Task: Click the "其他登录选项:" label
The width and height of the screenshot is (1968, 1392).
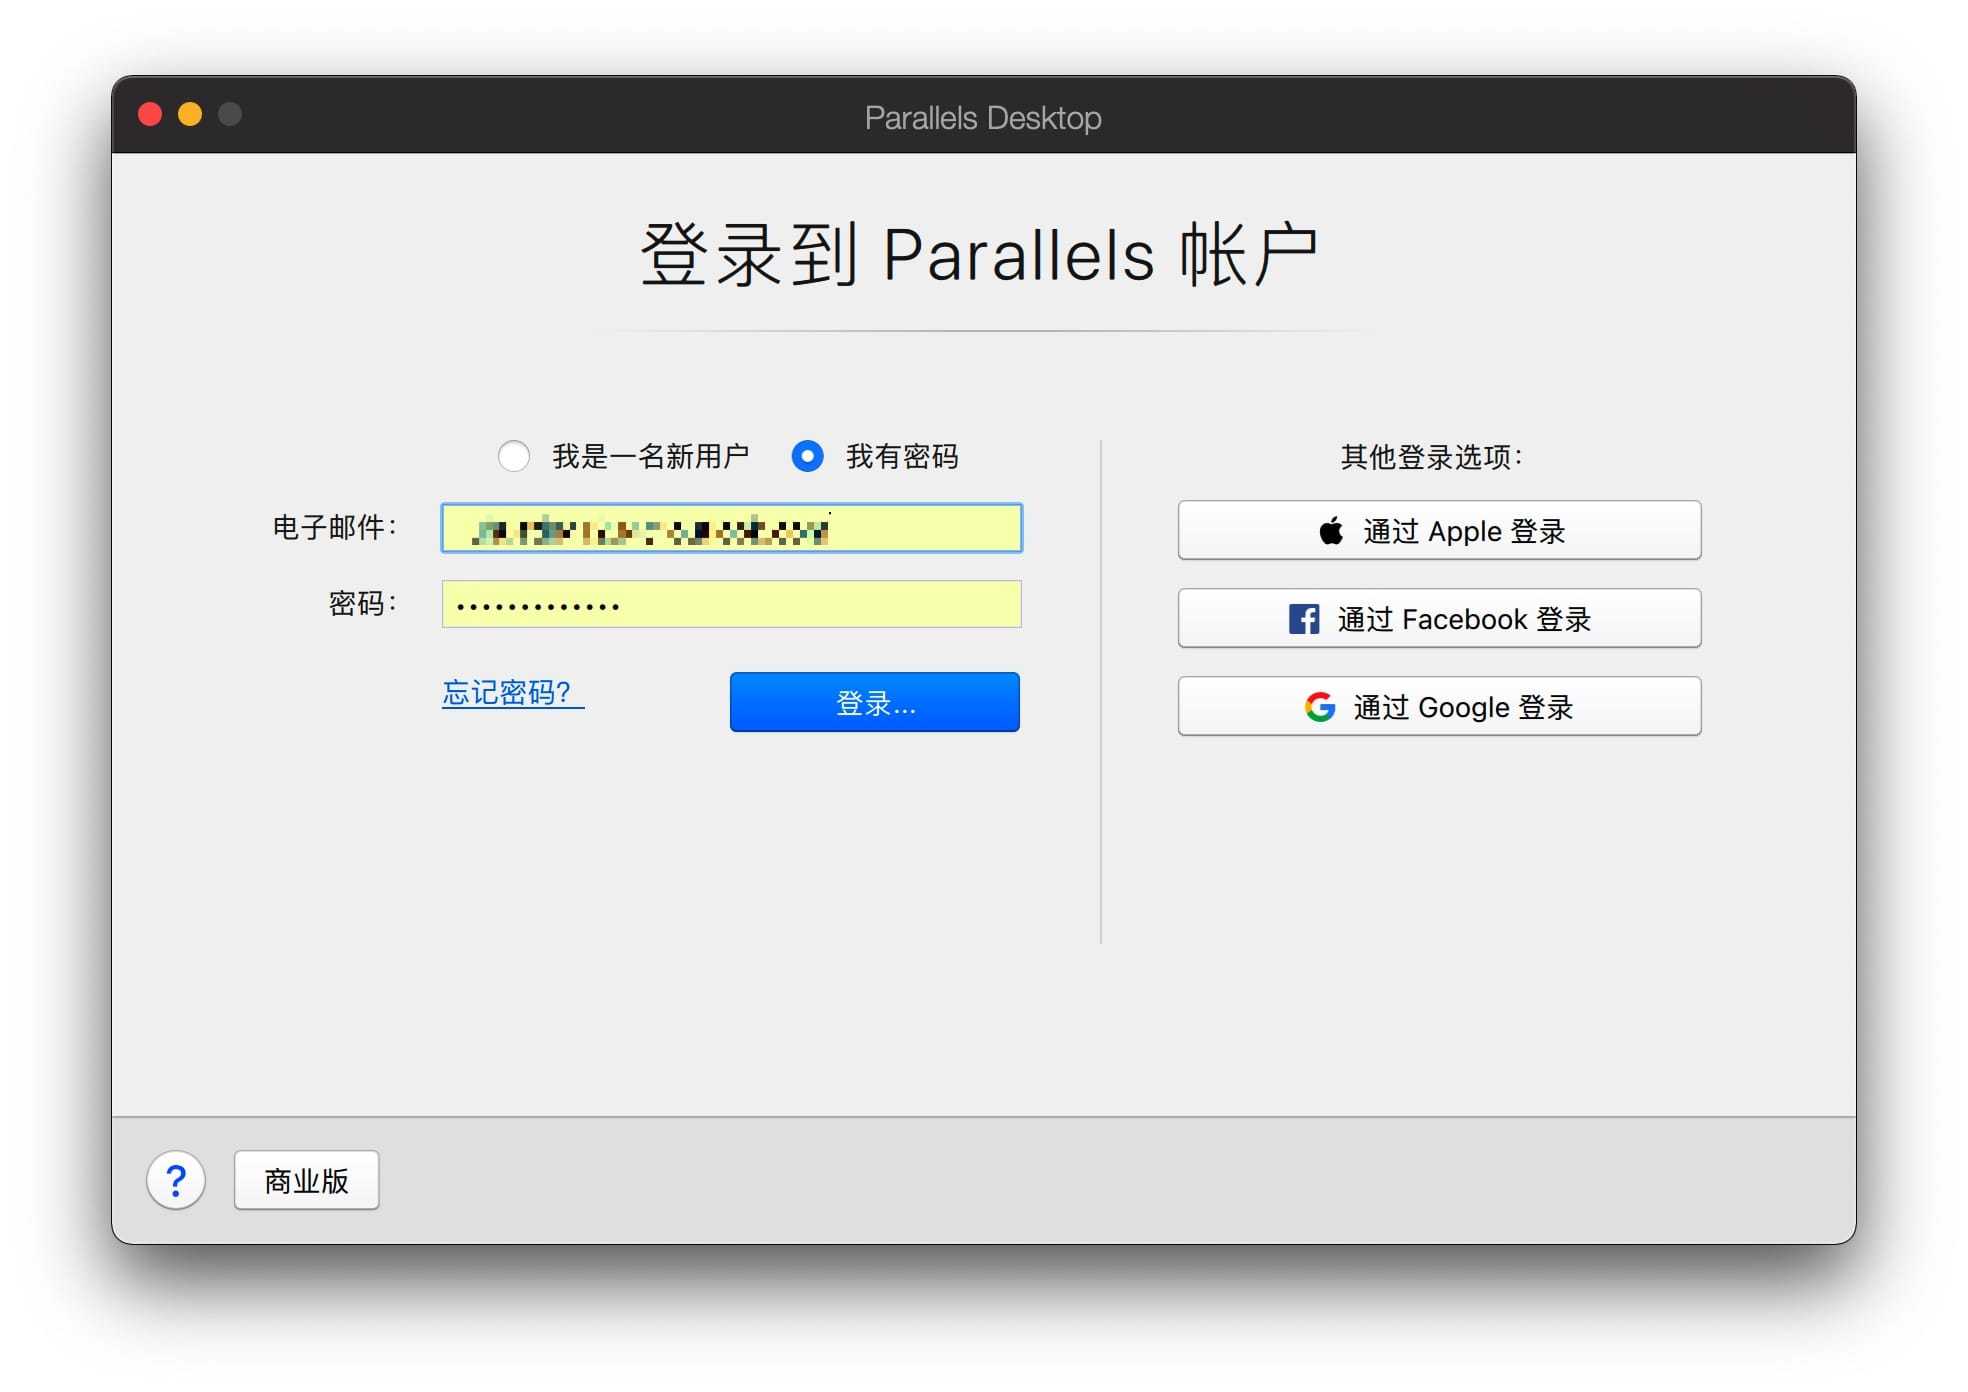Action: [x=1431, y=457]
